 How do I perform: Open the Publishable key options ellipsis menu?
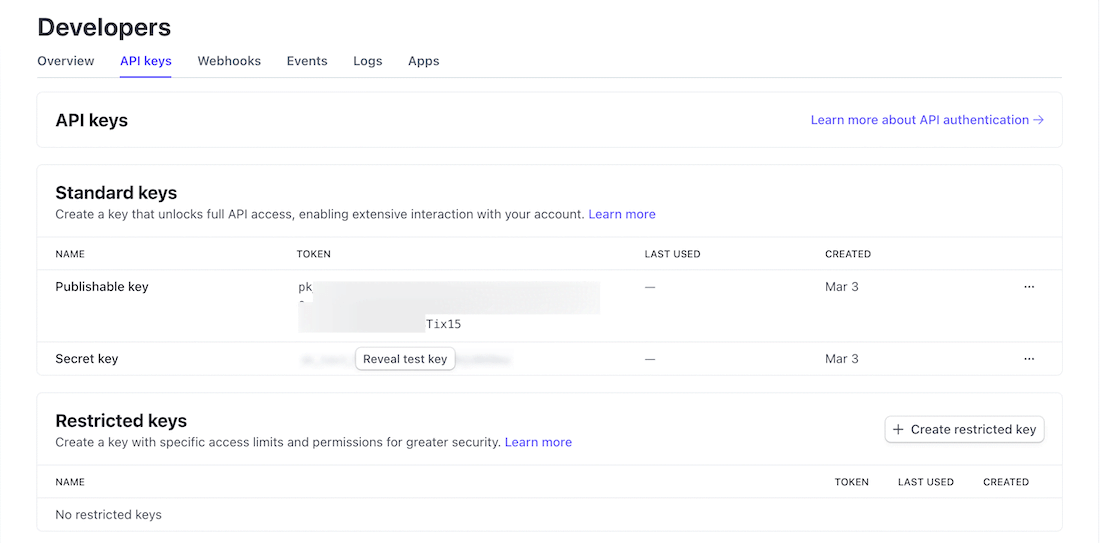1029,287
